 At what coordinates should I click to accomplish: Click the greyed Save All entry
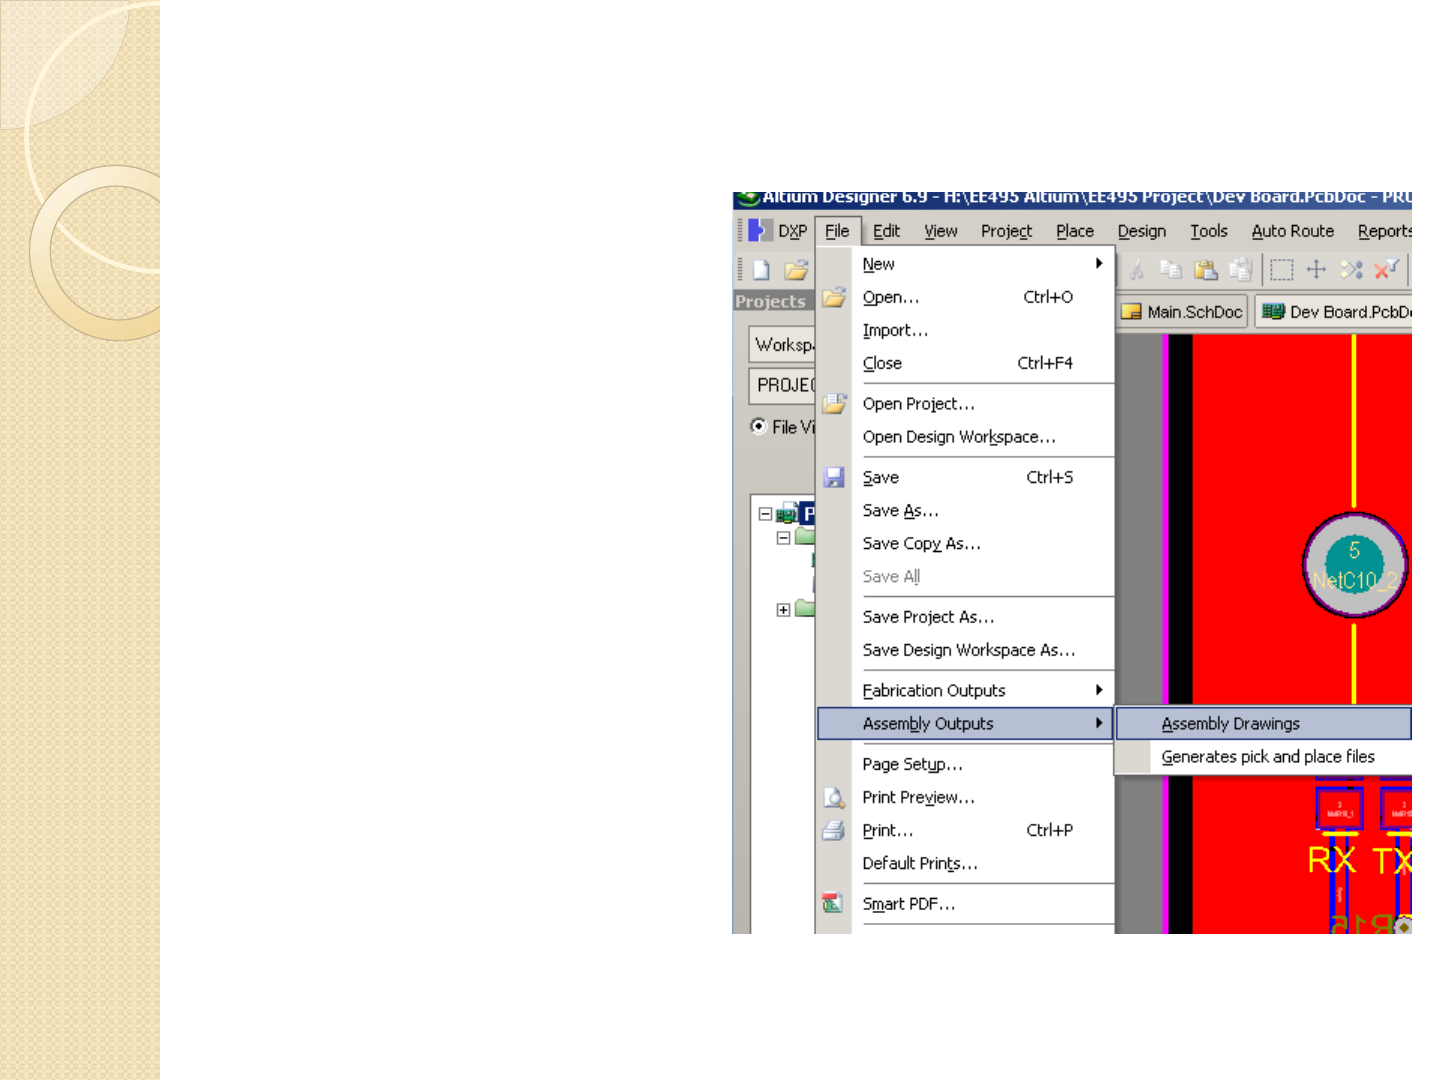(x=966, y=576)
